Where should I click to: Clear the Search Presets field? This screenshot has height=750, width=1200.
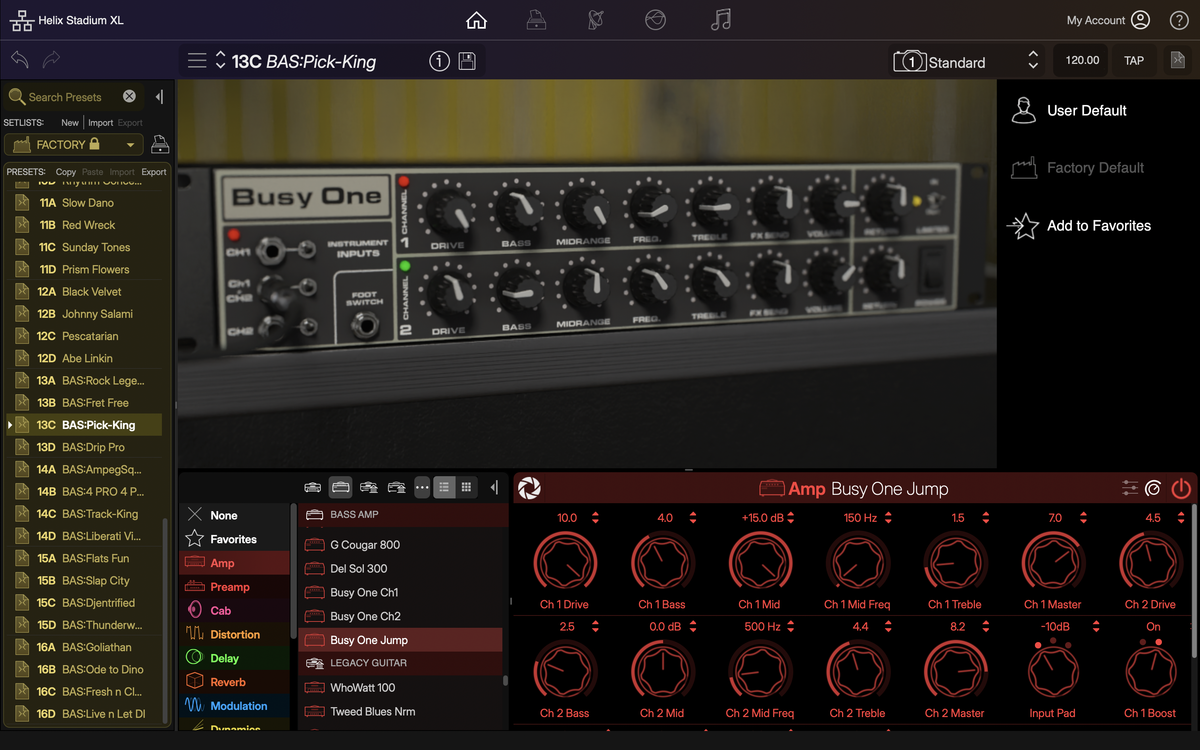129,96
